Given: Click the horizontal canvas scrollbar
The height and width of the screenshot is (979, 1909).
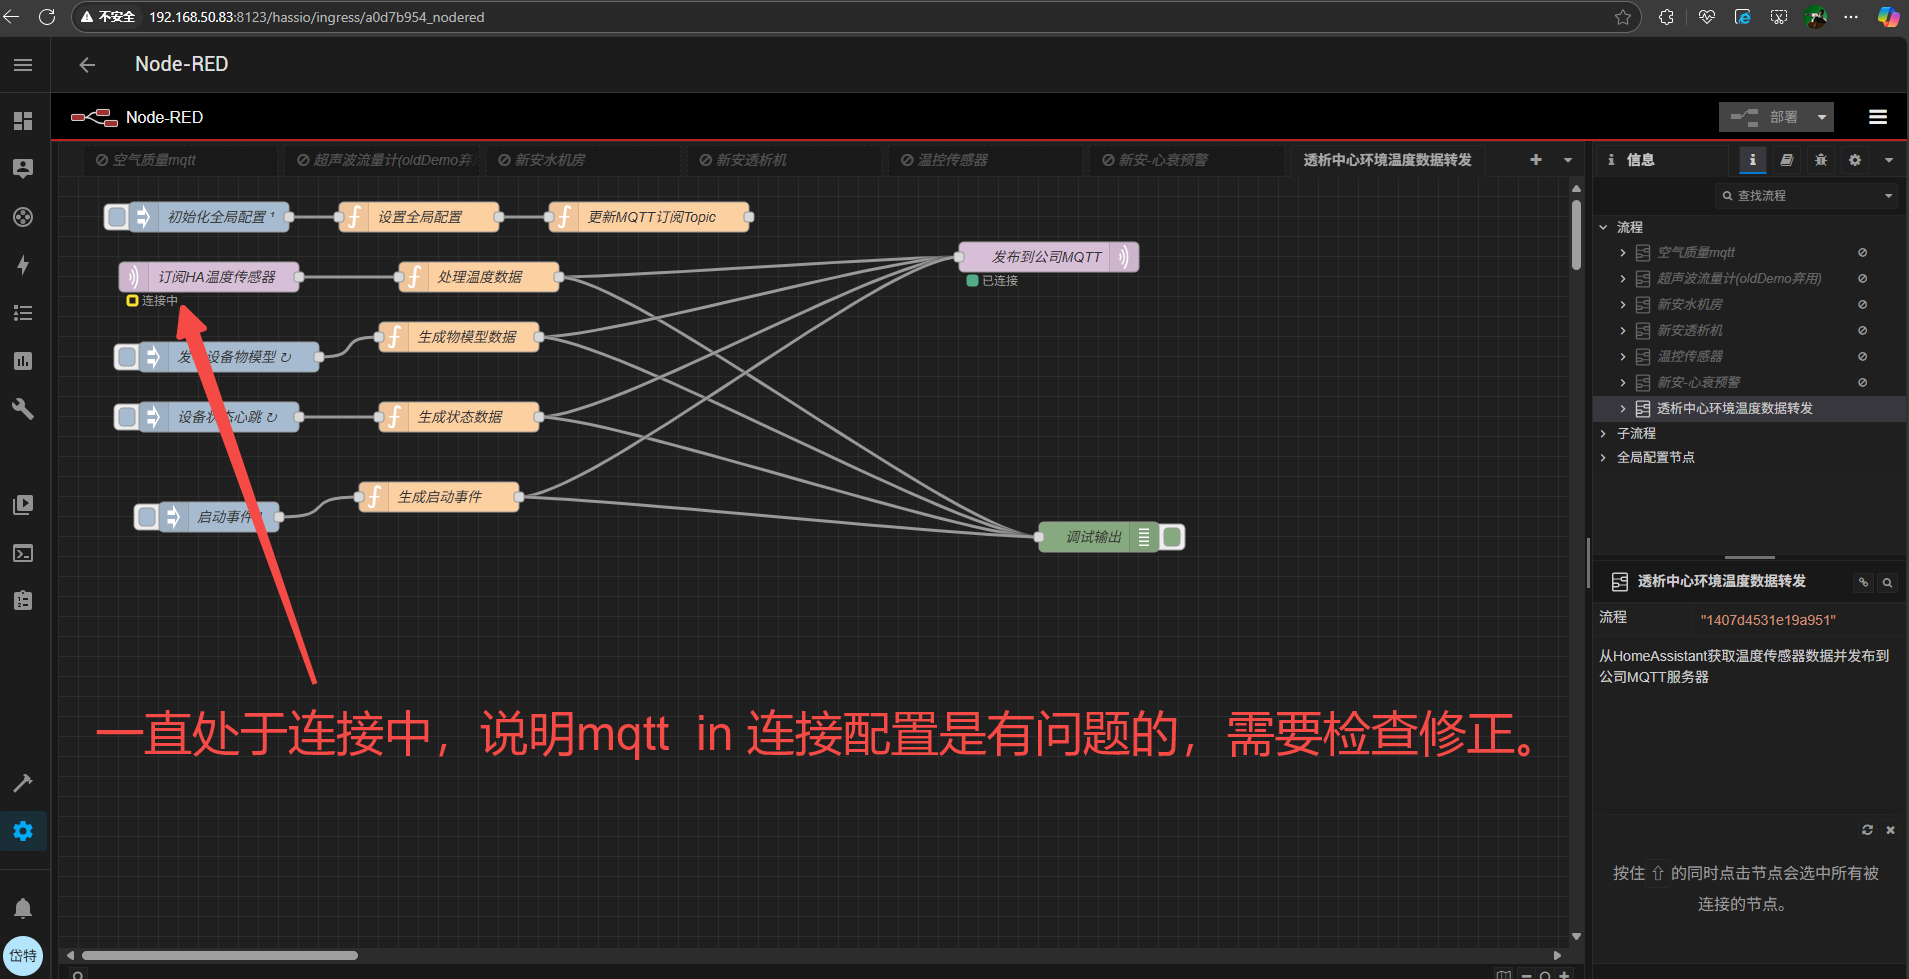Looking at the screenshot, I should (x=220, y=955).
